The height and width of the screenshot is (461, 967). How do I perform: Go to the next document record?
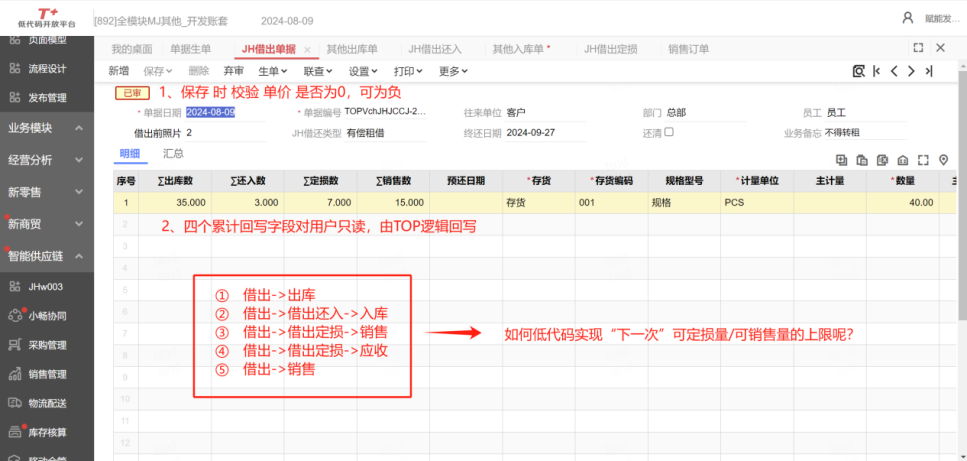[x=911, y=71]
